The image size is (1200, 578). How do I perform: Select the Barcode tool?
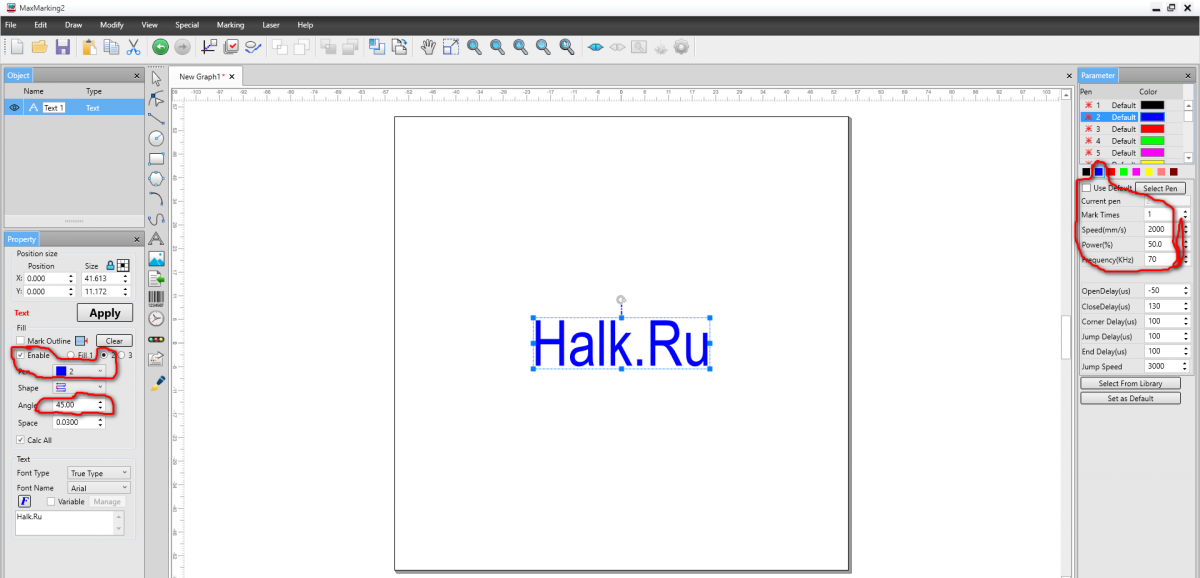click(156, 298)
